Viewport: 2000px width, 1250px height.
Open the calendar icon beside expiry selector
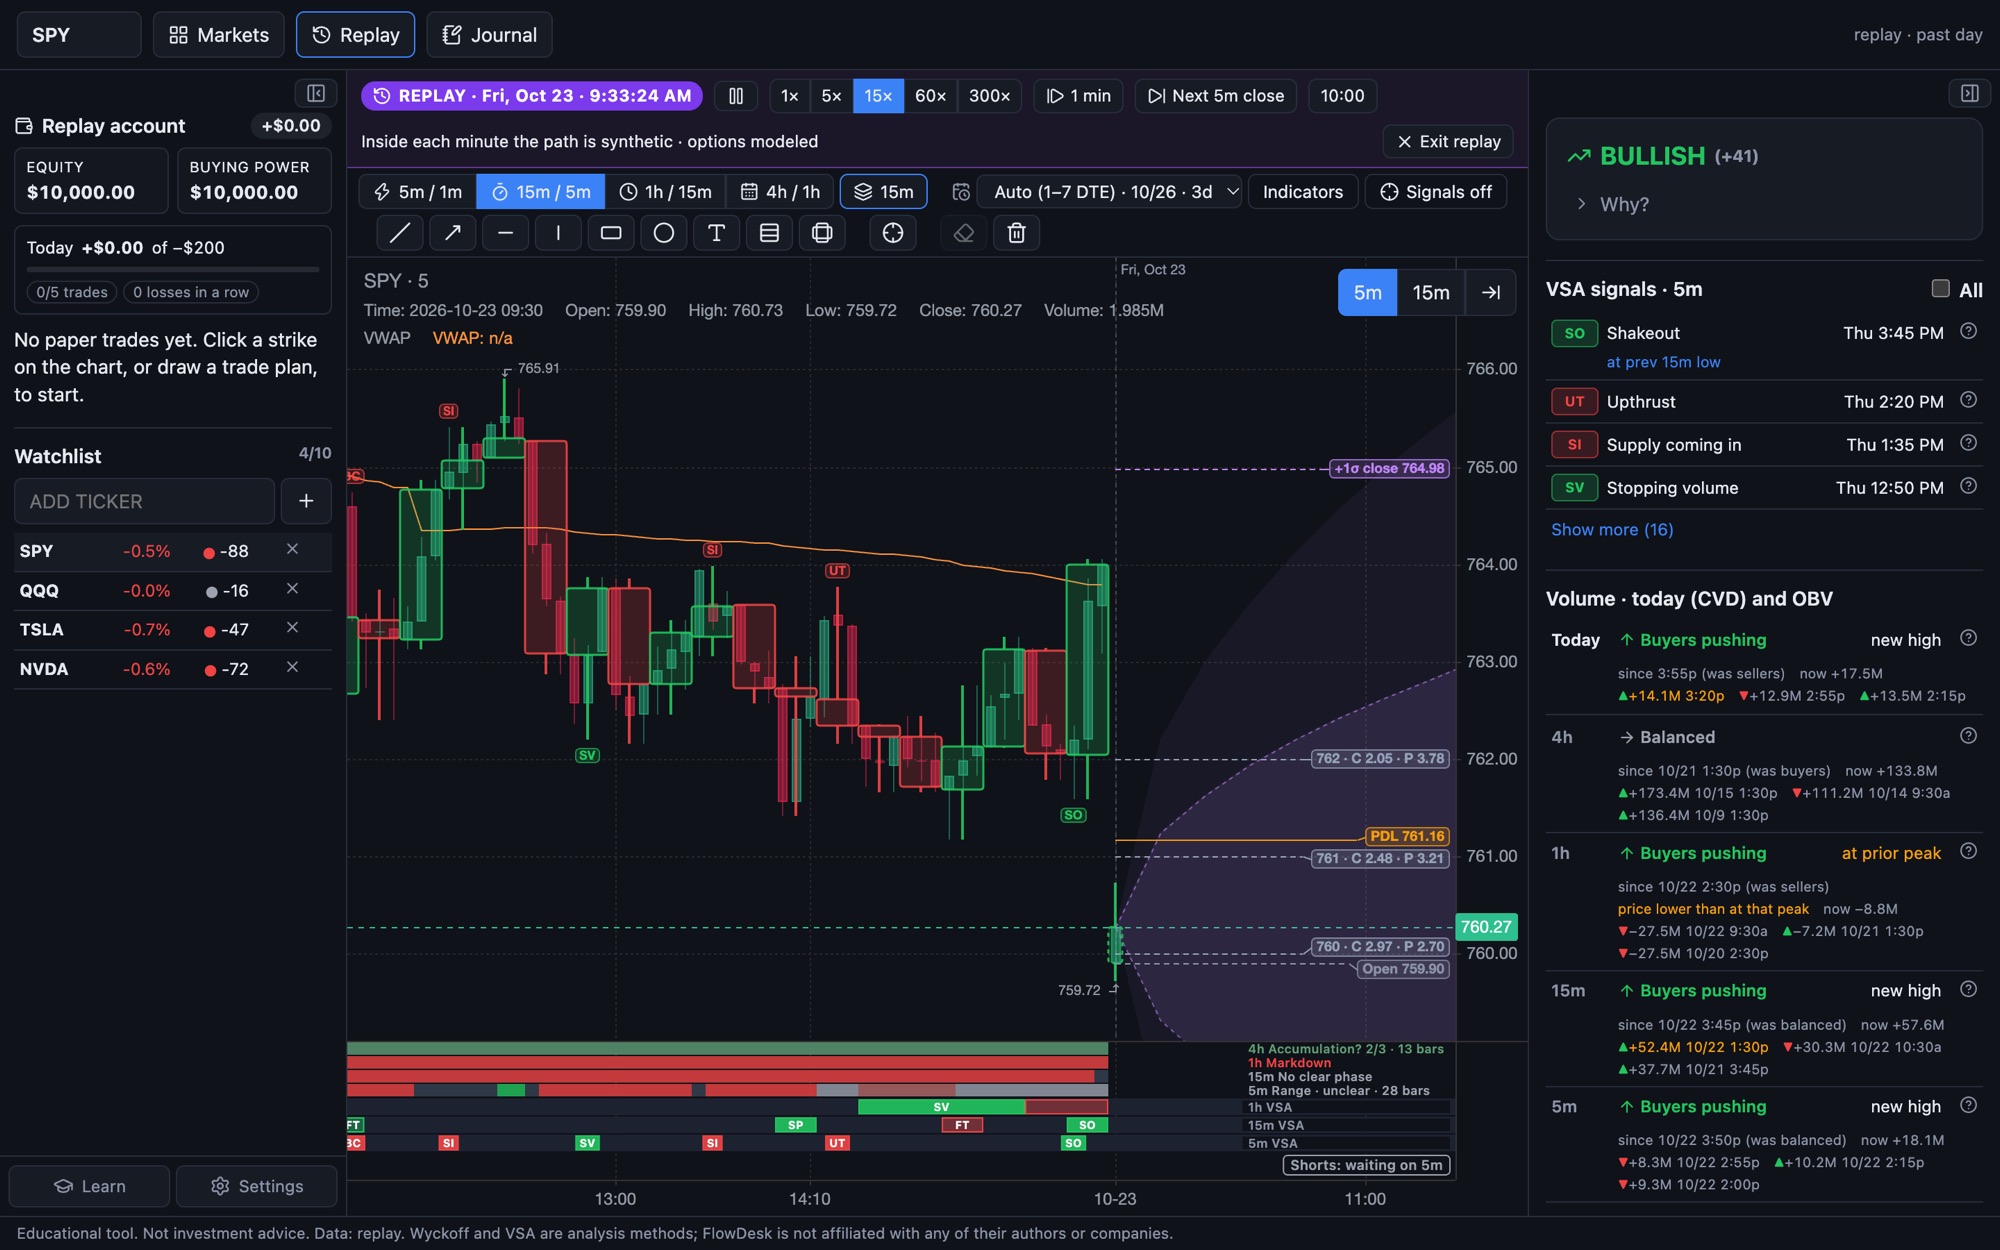coord(961,192)
